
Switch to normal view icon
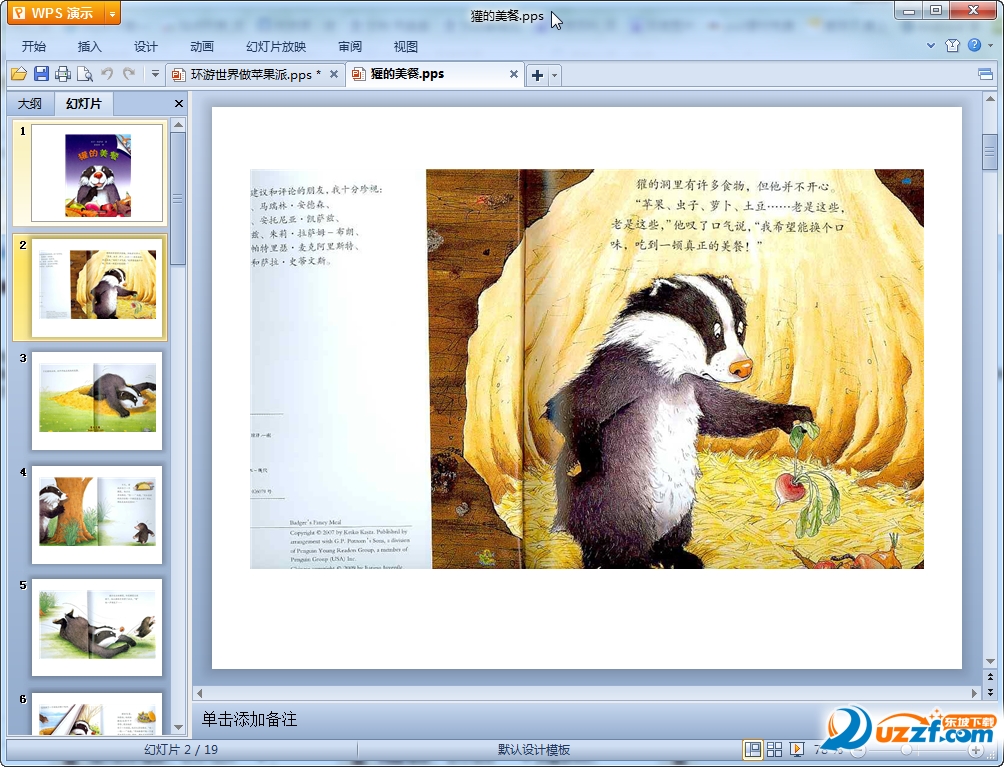pyautogui.click(x=752, y=749)
